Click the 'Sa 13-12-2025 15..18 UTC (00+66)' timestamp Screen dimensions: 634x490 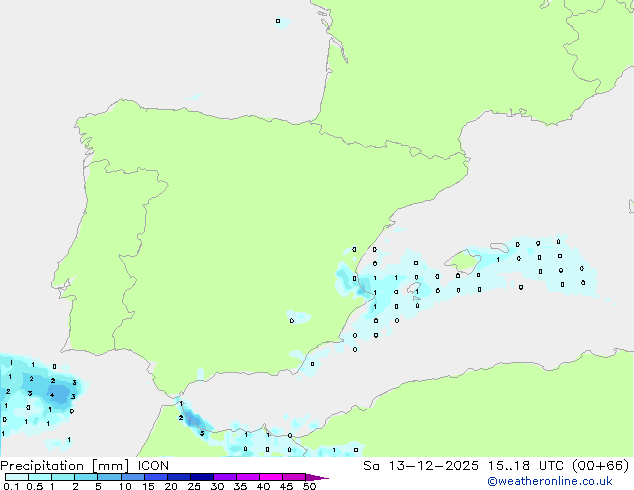click(496, 466)
